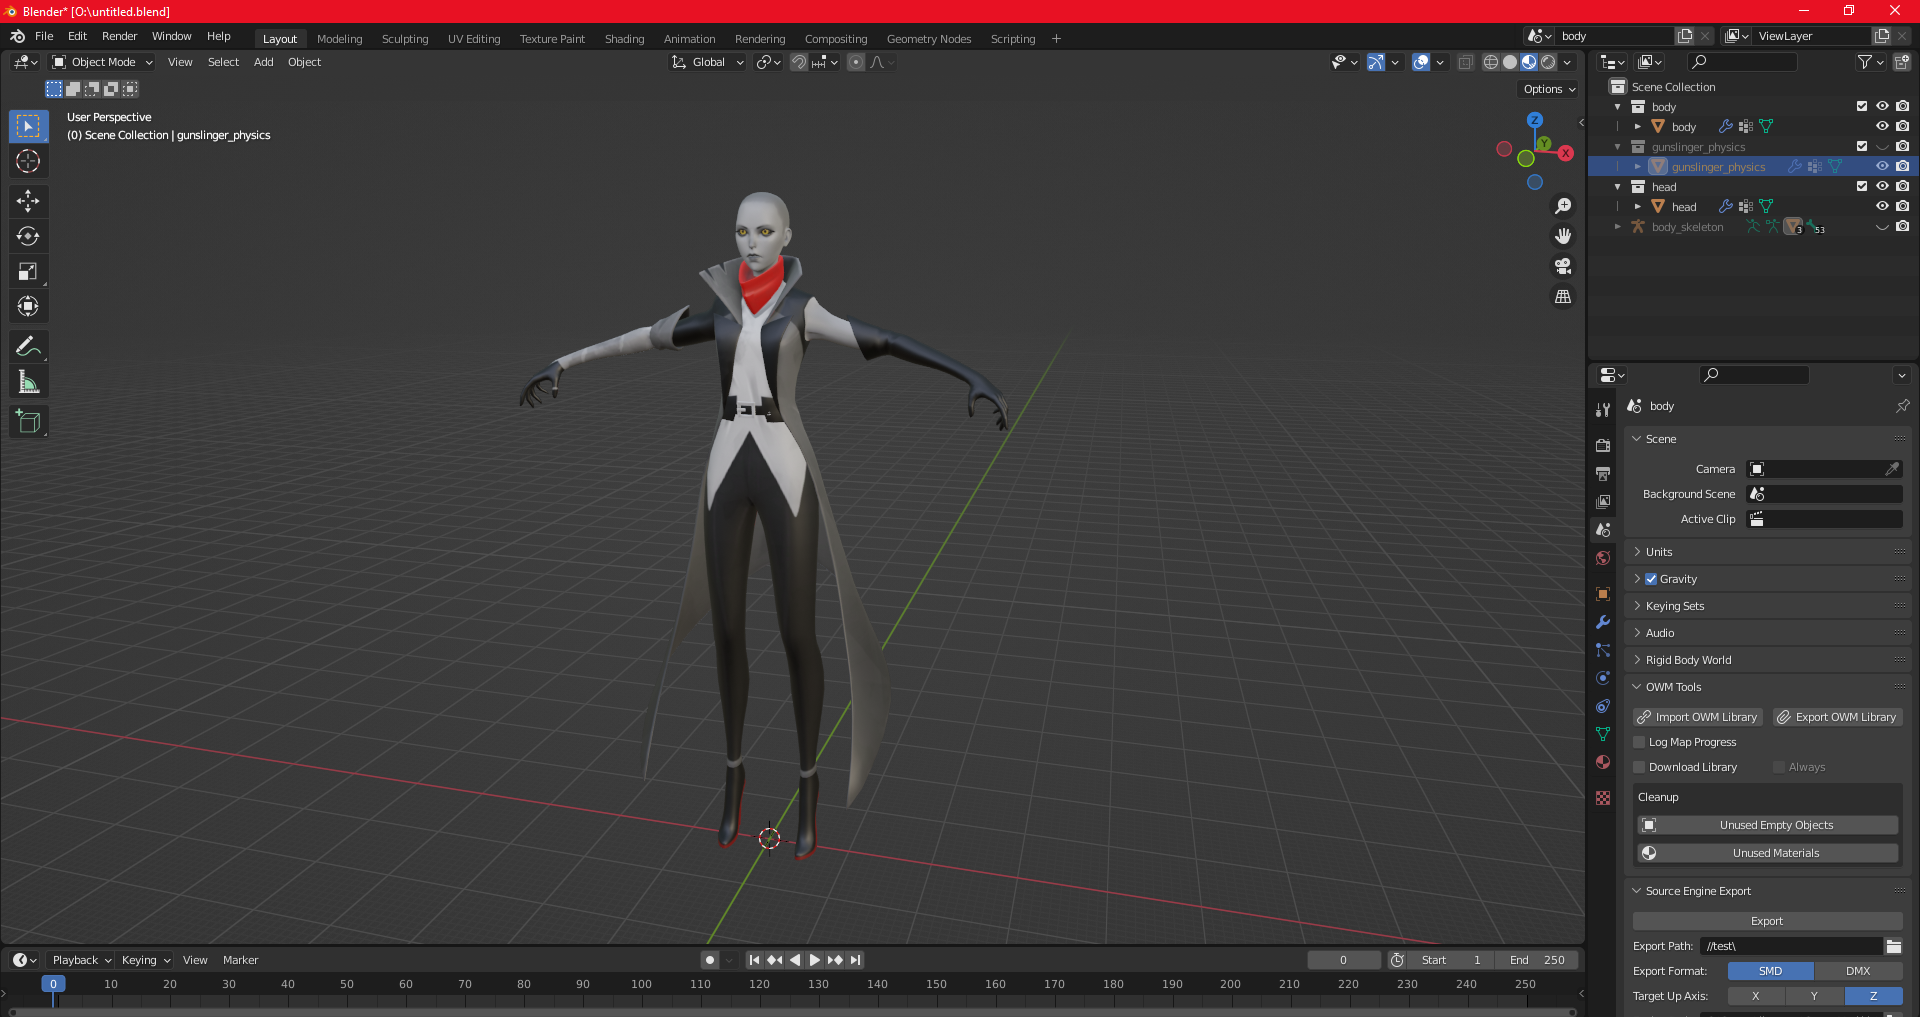Play the animation forward

814,960
